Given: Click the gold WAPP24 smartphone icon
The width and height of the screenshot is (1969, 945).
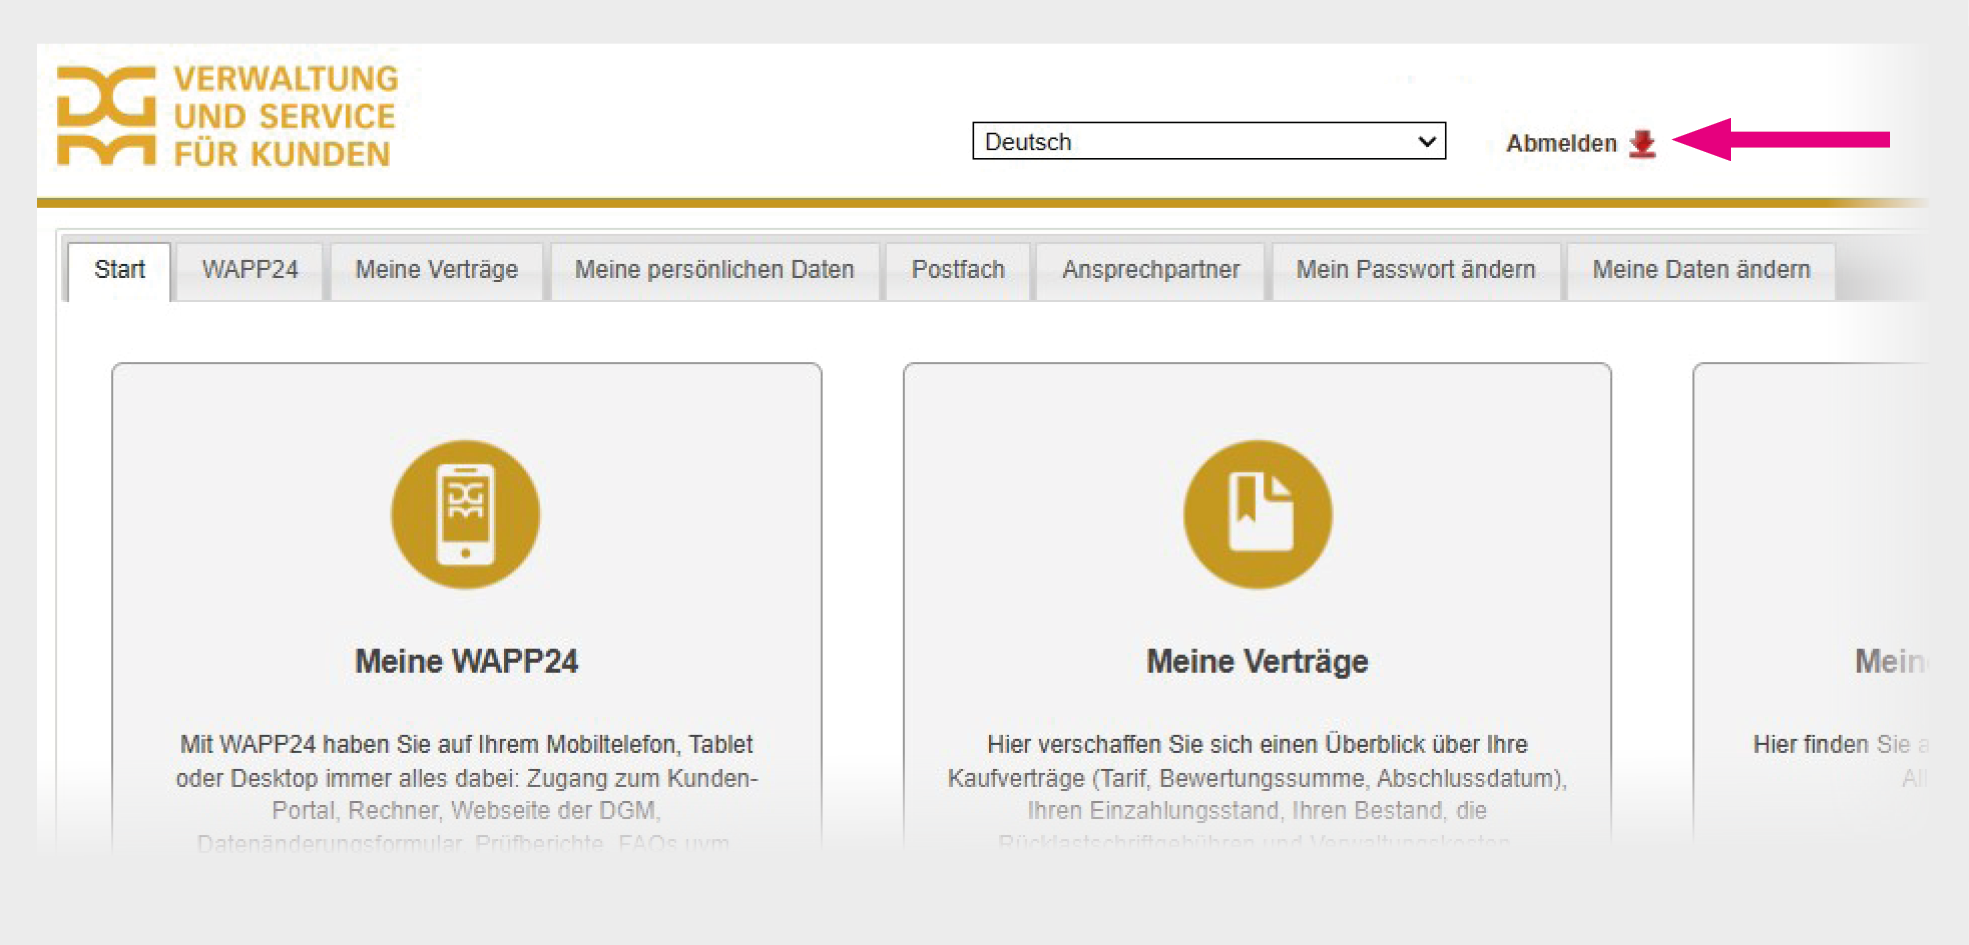Looking at the screenshot, I should click(465, 515).
